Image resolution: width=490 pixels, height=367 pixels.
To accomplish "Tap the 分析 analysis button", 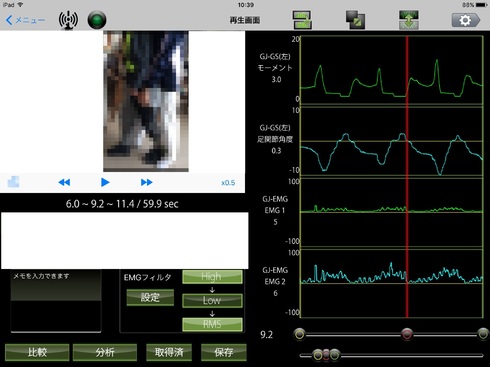I will pos(105,352).
